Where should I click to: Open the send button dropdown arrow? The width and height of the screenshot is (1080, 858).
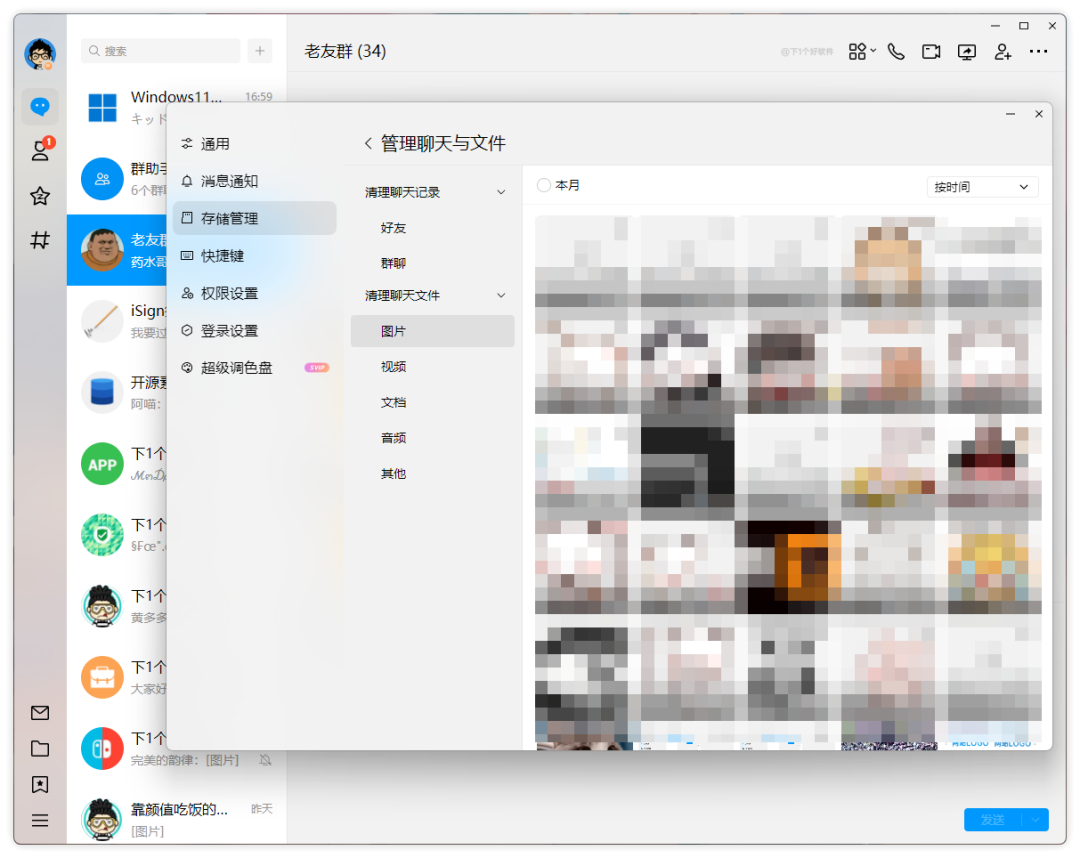(1035, 819)
